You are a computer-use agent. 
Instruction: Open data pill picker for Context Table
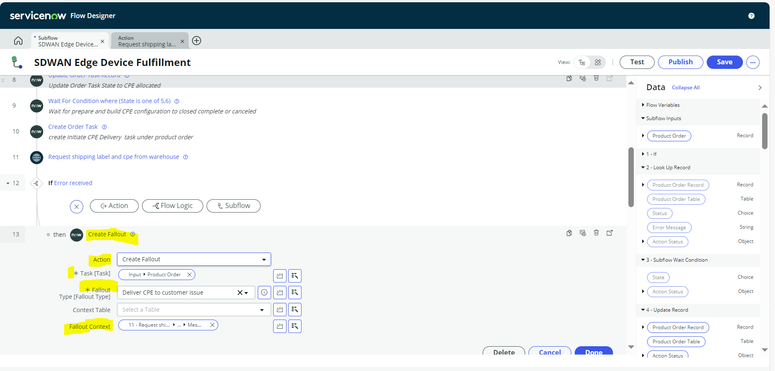[295, 310]
